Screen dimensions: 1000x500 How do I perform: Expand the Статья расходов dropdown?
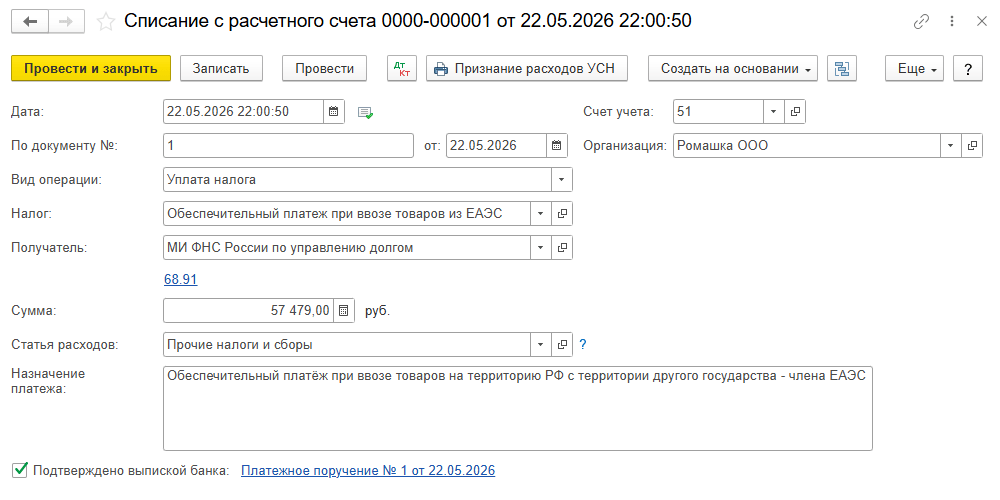click(541, 344)
